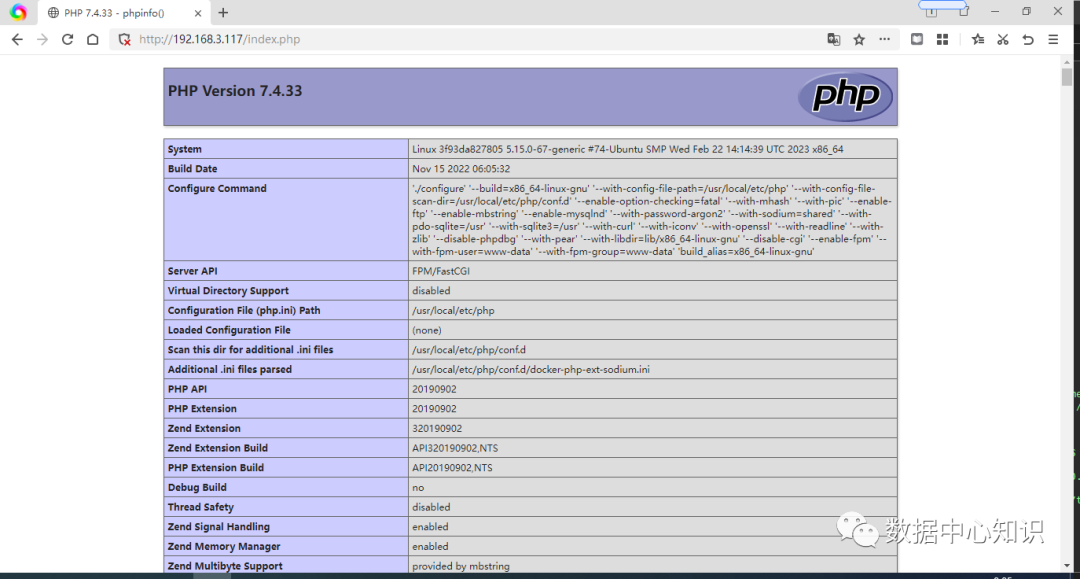
Task: Open the browser home page
Action: (93, 39)
